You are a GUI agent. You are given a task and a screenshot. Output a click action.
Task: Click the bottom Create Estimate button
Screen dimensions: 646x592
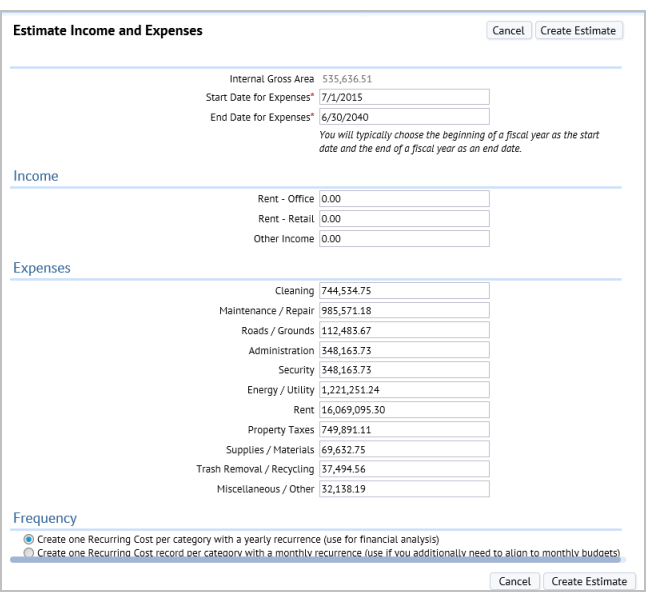point(589,581)
